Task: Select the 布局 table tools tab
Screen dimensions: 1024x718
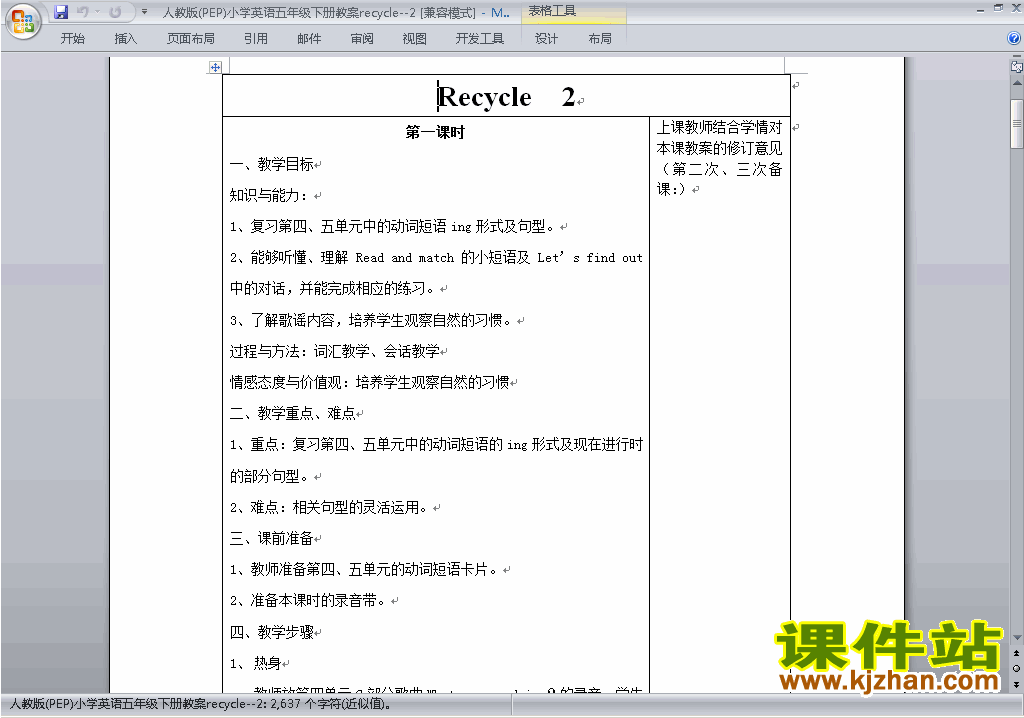Action: click(x=600, y=39)
